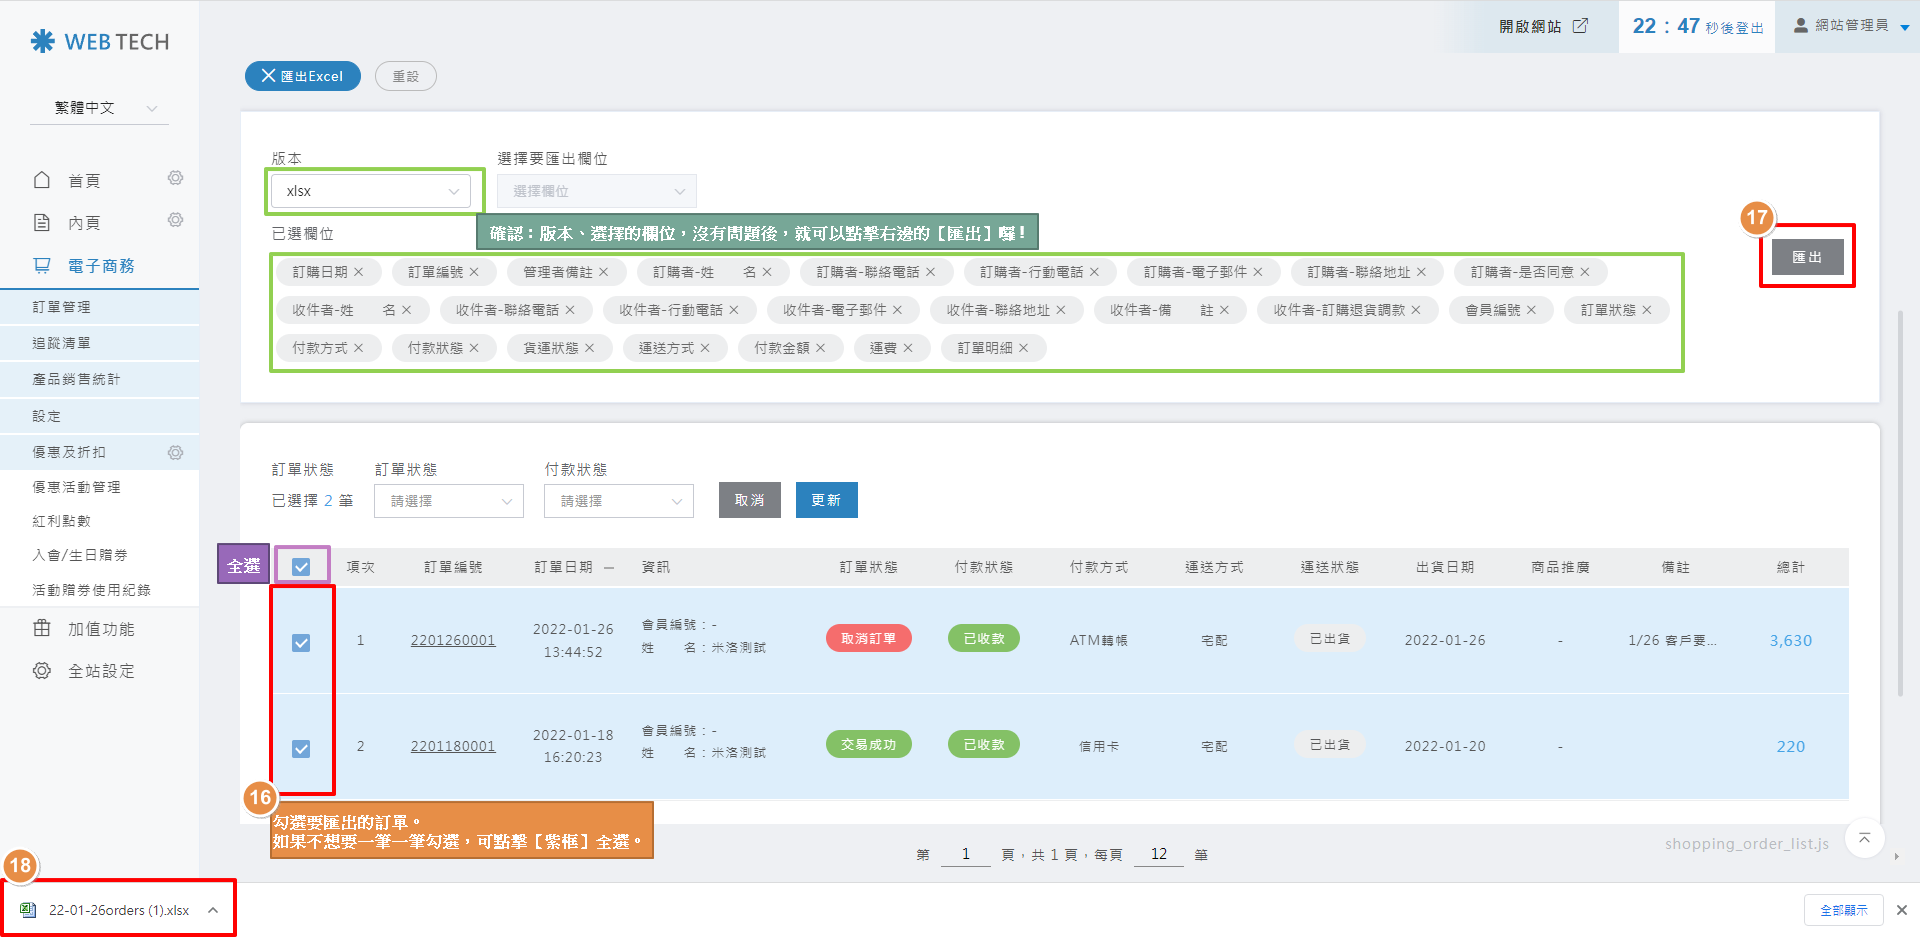Remove the 訂購日期 field tag
This screenshot has width=1920, height=937.
(359, 272)
